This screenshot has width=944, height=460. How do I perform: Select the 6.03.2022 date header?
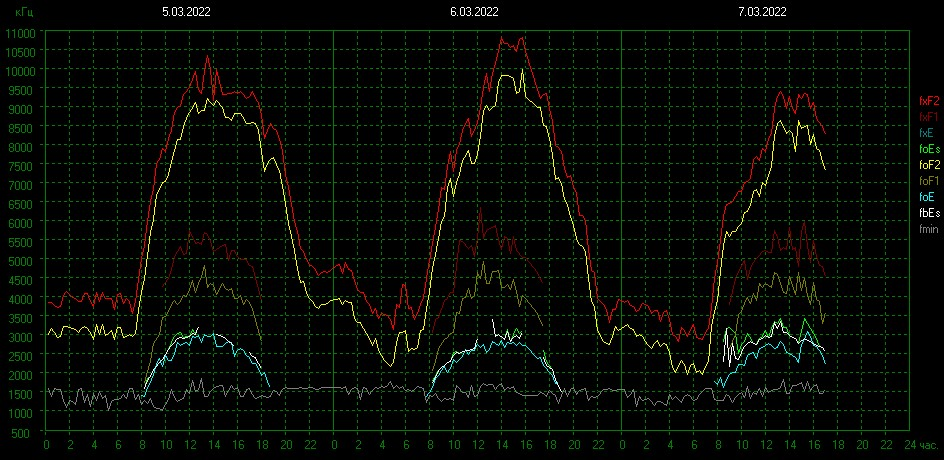475,12
